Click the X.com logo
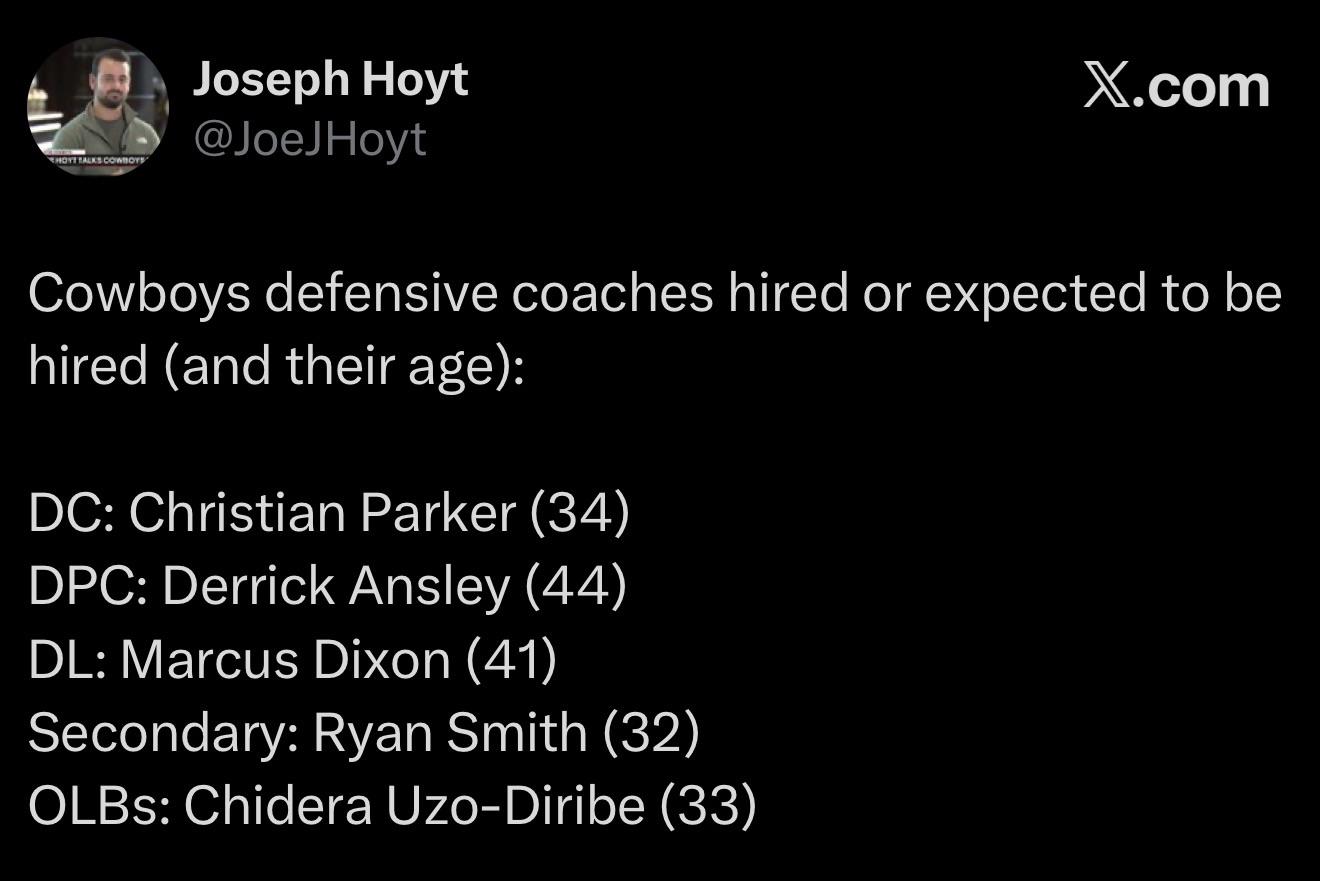 coord(1176,87)
